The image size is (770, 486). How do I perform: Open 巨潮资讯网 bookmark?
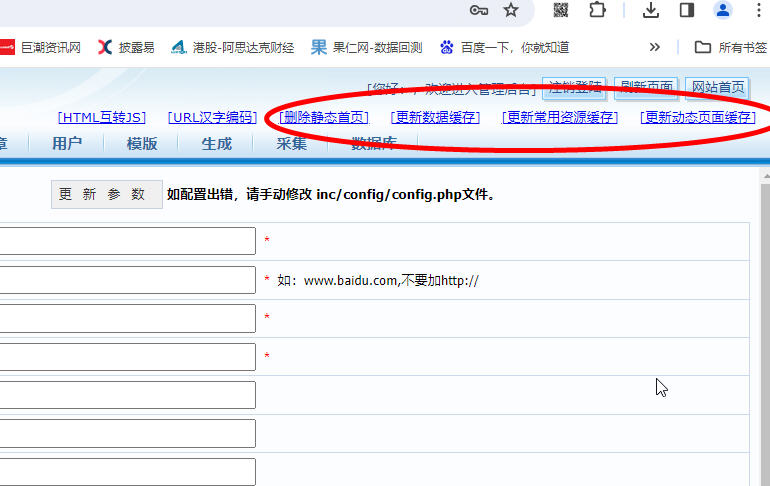point(40,47)
